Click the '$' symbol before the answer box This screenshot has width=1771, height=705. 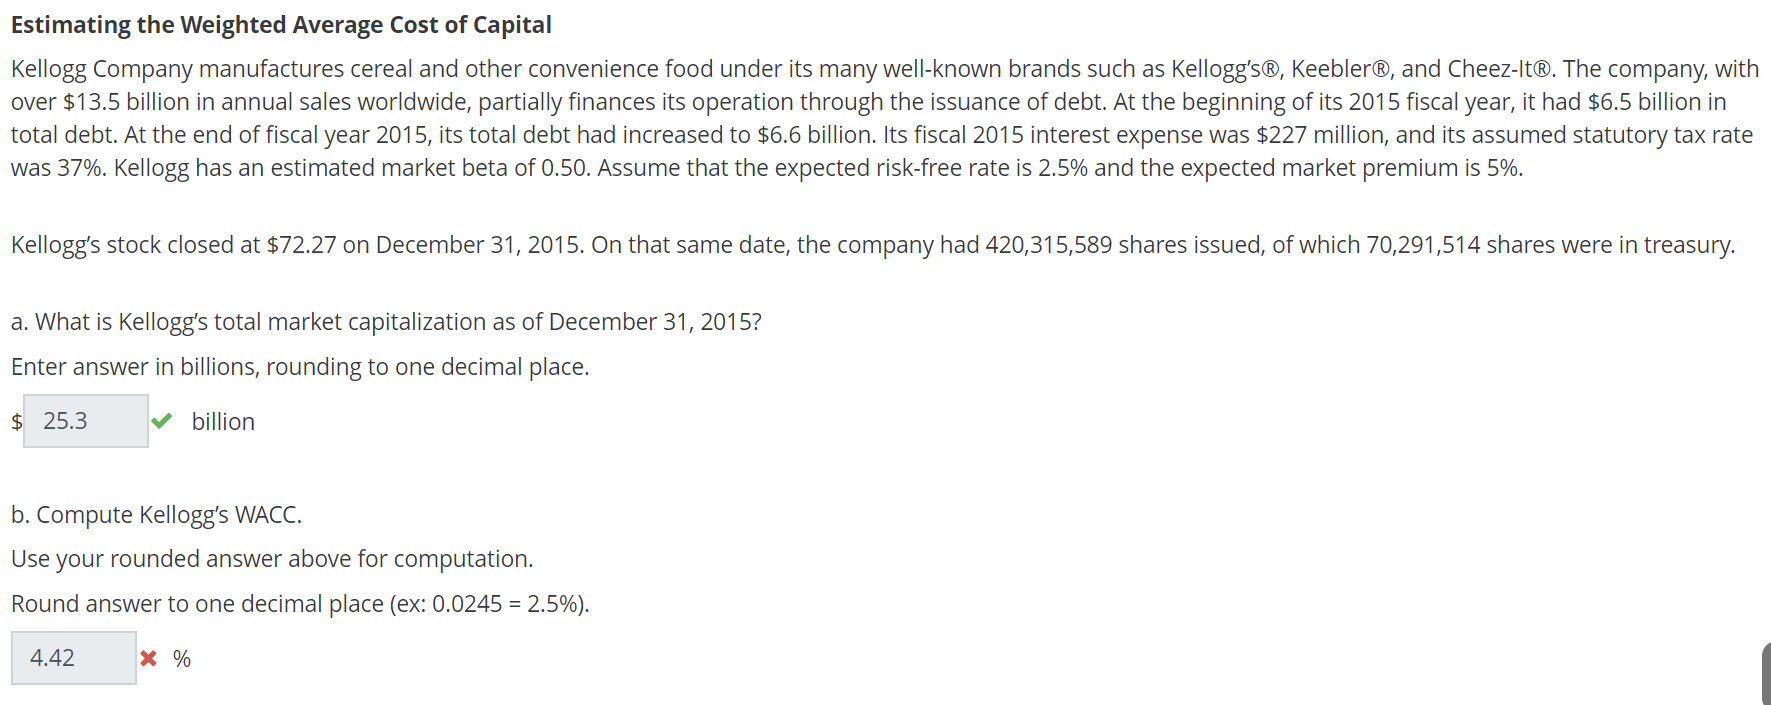tap(15, 421)
